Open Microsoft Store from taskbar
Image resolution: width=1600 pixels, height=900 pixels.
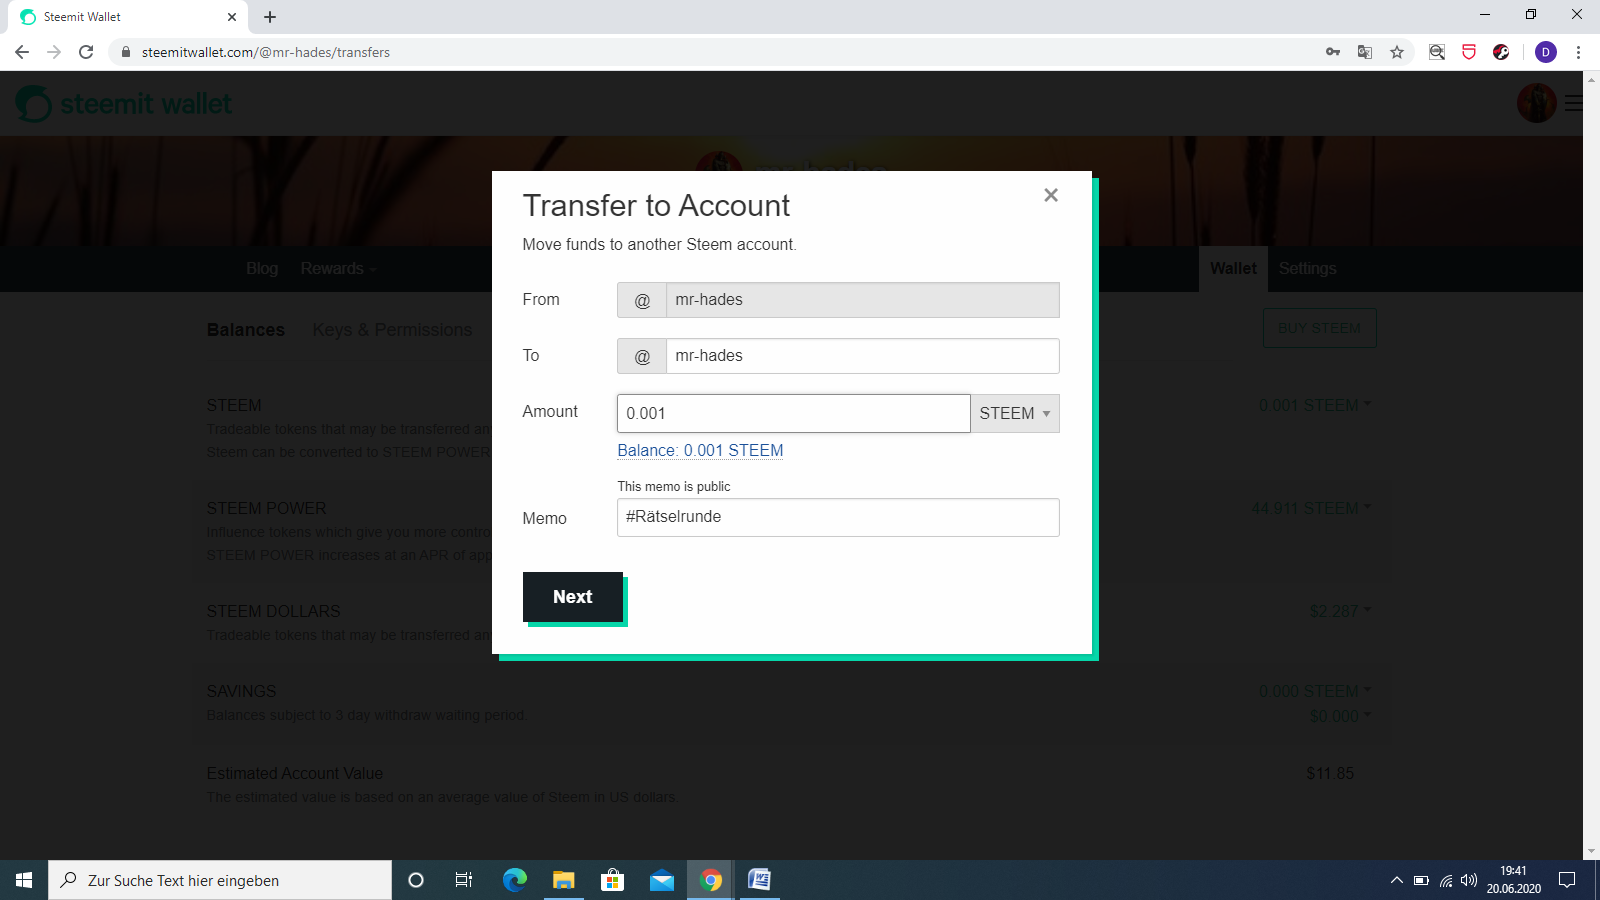[x=612, y=880]
